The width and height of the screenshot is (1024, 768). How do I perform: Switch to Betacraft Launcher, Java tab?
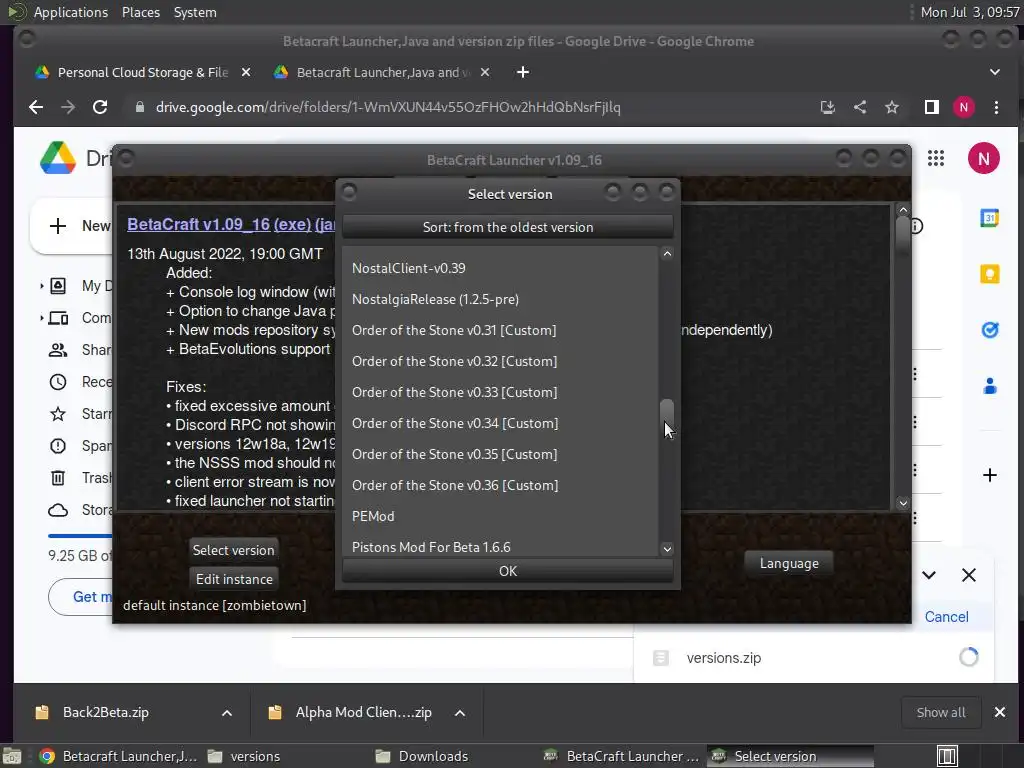(383, 72)
